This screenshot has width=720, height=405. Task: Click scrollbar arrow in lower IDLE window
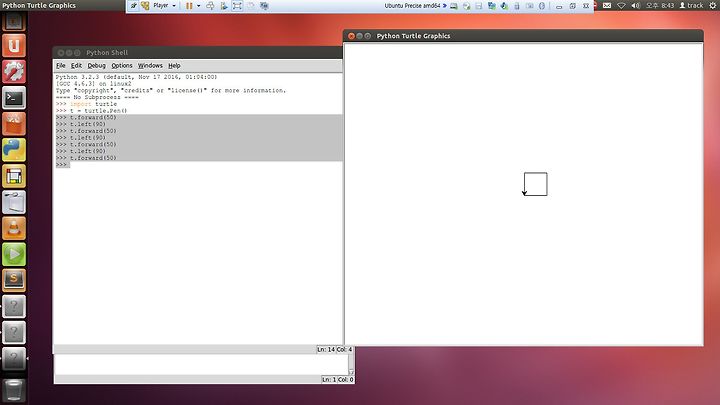point(351,372)
